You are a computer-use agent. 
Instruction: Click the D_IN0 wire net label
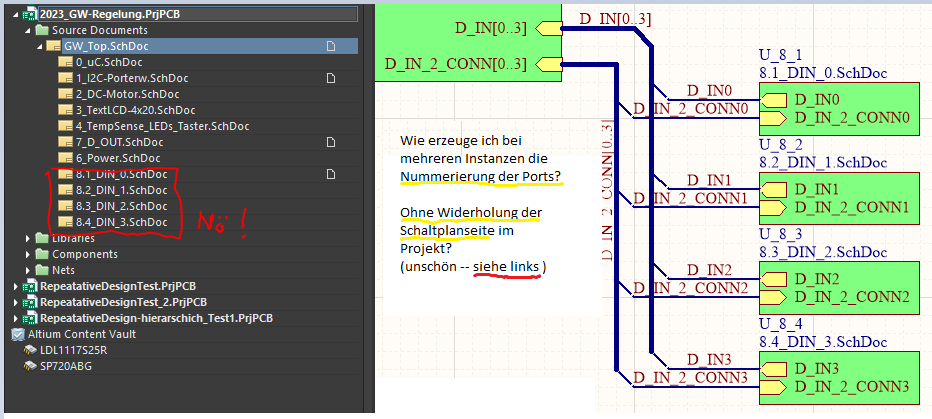coord(710,91)
